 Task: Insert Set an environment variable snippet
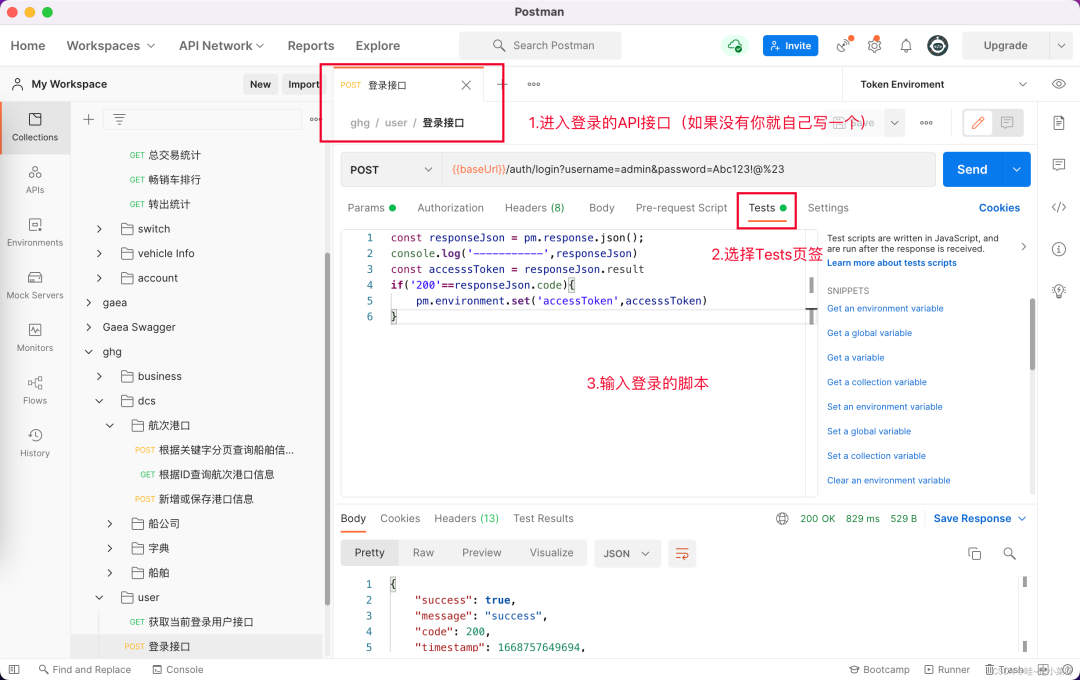point(884,407)
